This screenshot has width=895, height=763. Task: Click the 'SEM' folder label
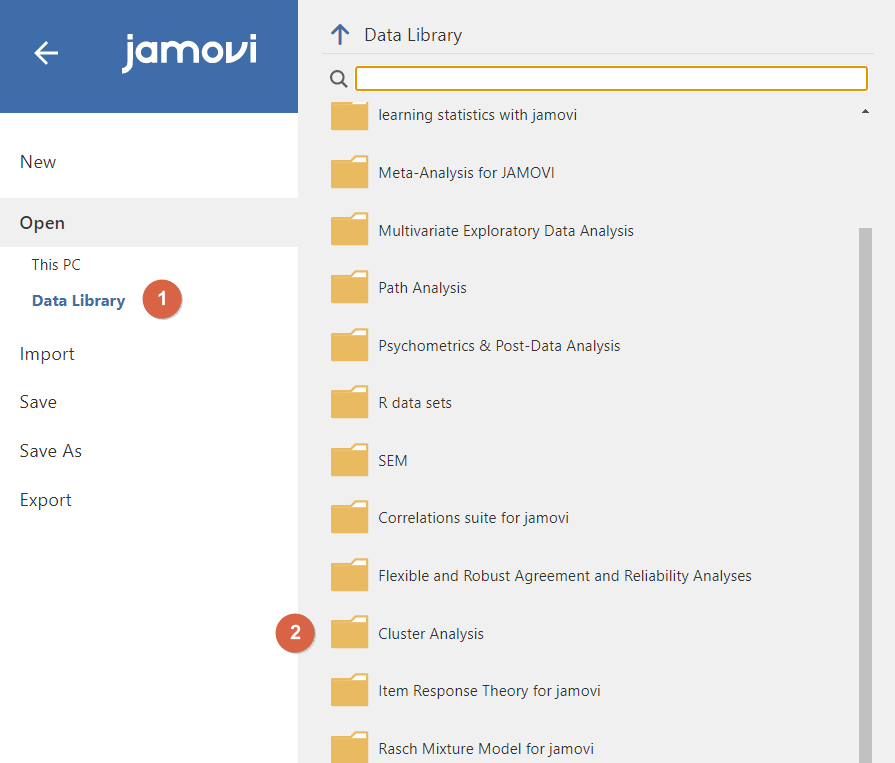[393, 461]
